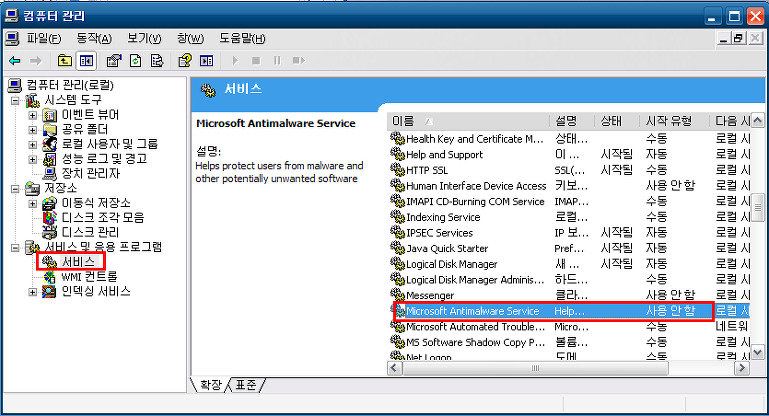Viewport: 769px width, 416px height.
Task: Toggle the Show/Hide Console Tree icon
Action: (x=86, y=60)
